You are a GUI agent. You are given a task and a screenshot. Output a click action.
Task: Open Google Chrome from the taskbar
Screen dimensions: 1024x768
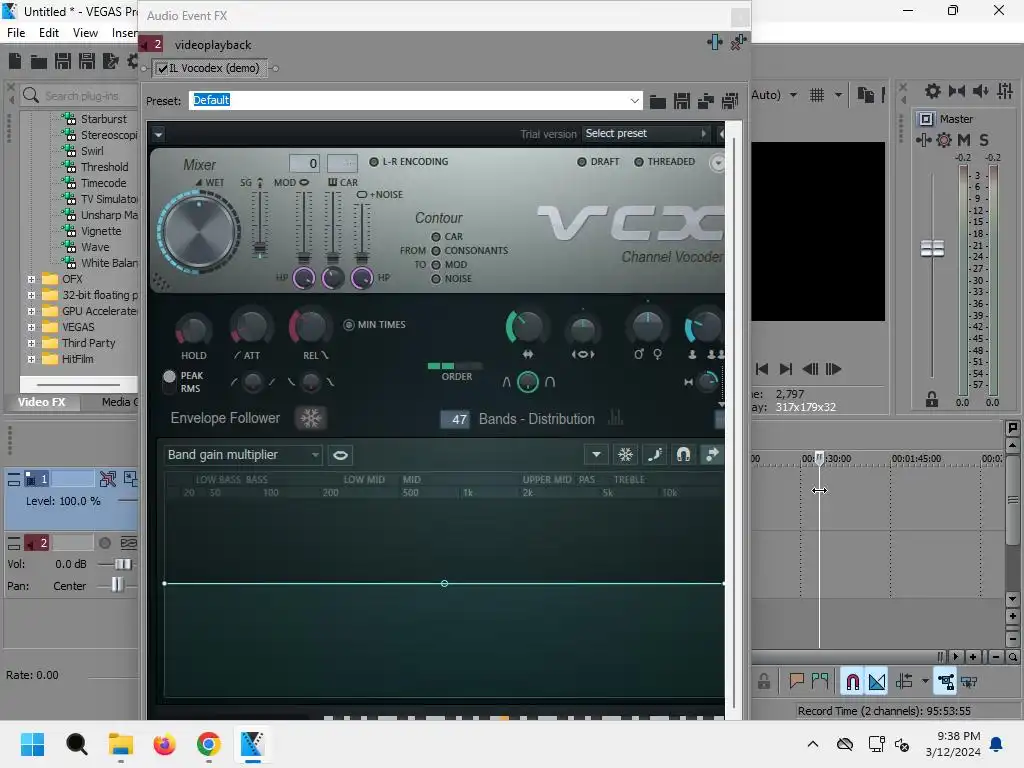tap(208, 744)
